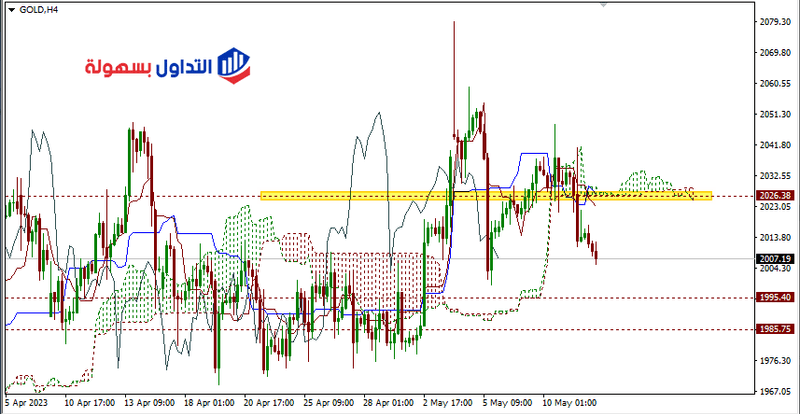This screenshot has height=414, width=800.
Task: Click the 5 Apr 2023 date label
Action: pos(29,407)
